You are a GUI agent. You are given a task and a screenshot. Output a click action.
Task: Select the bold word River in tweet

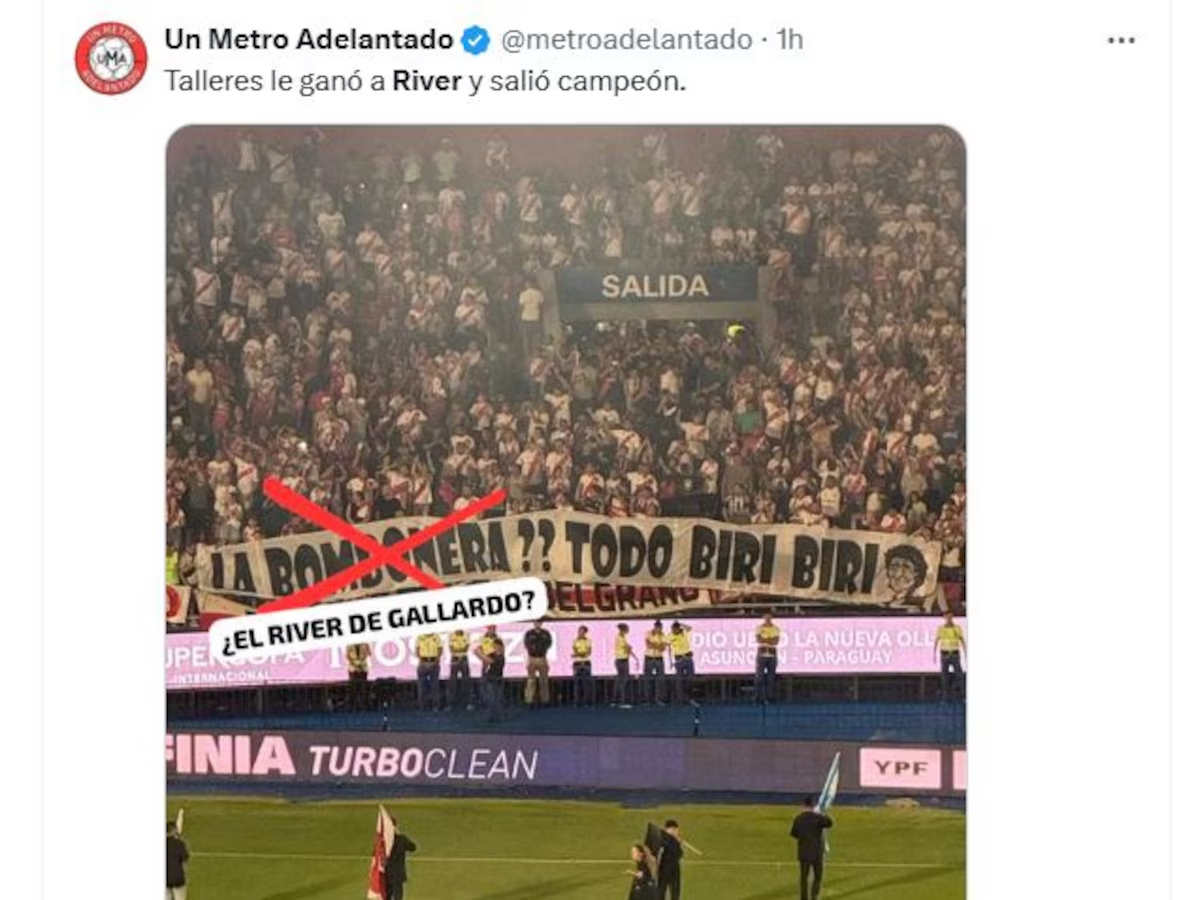point(427,81)
